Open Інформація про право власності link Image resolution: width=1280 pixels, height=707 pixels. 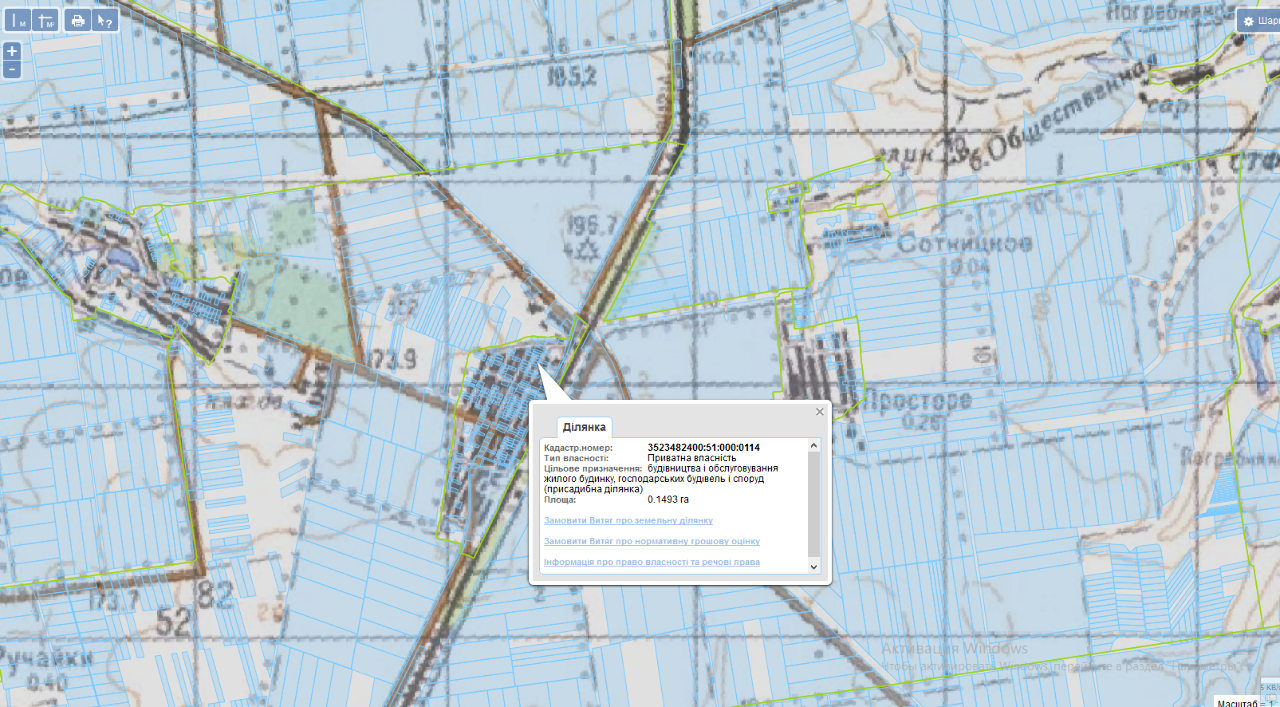(651, 562)
